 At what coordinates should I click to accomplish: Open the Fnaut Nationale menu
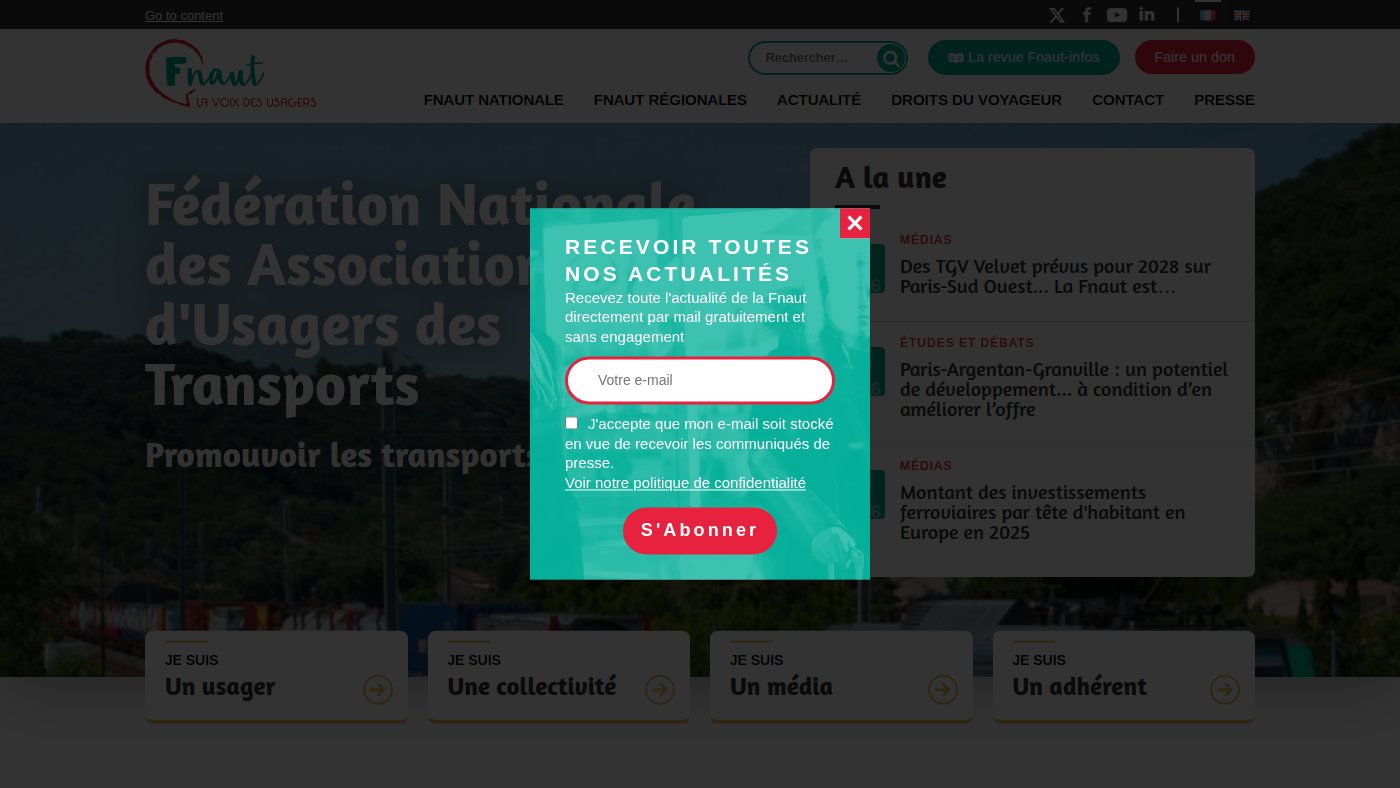tap(494, 100)
